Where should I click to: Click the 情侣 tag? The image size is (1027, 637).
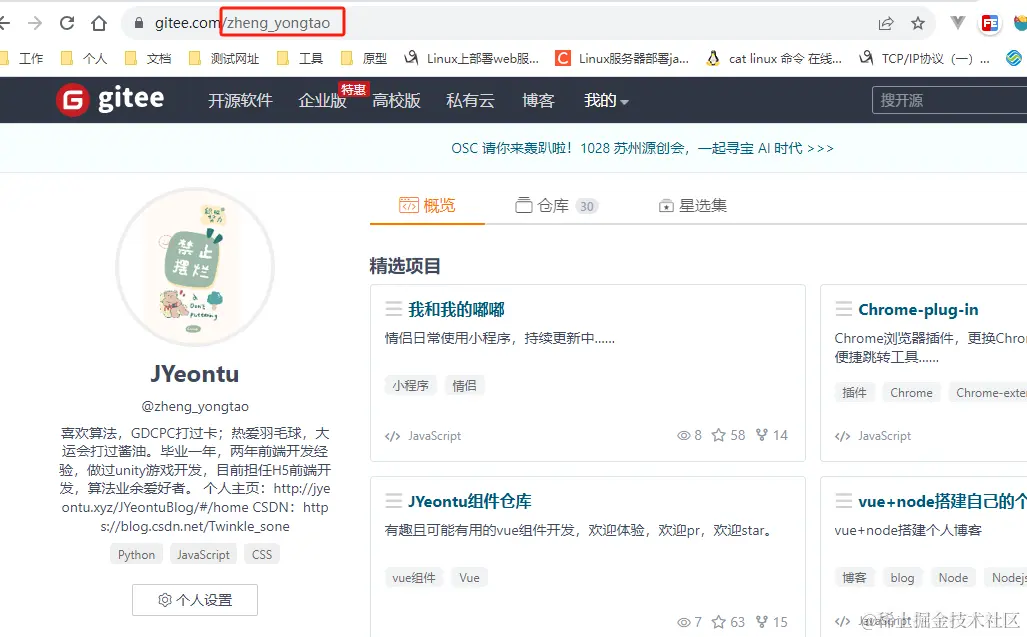(x=464, y=386)
